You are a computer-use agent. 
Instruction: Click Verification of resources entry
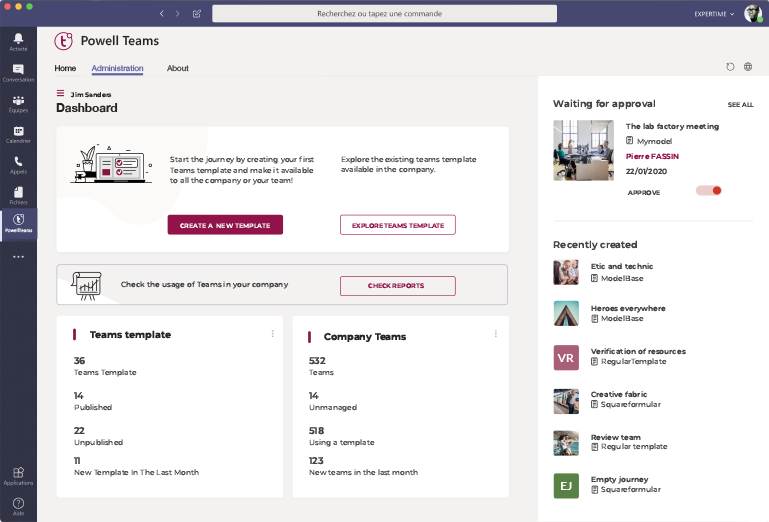click(638, 351)
